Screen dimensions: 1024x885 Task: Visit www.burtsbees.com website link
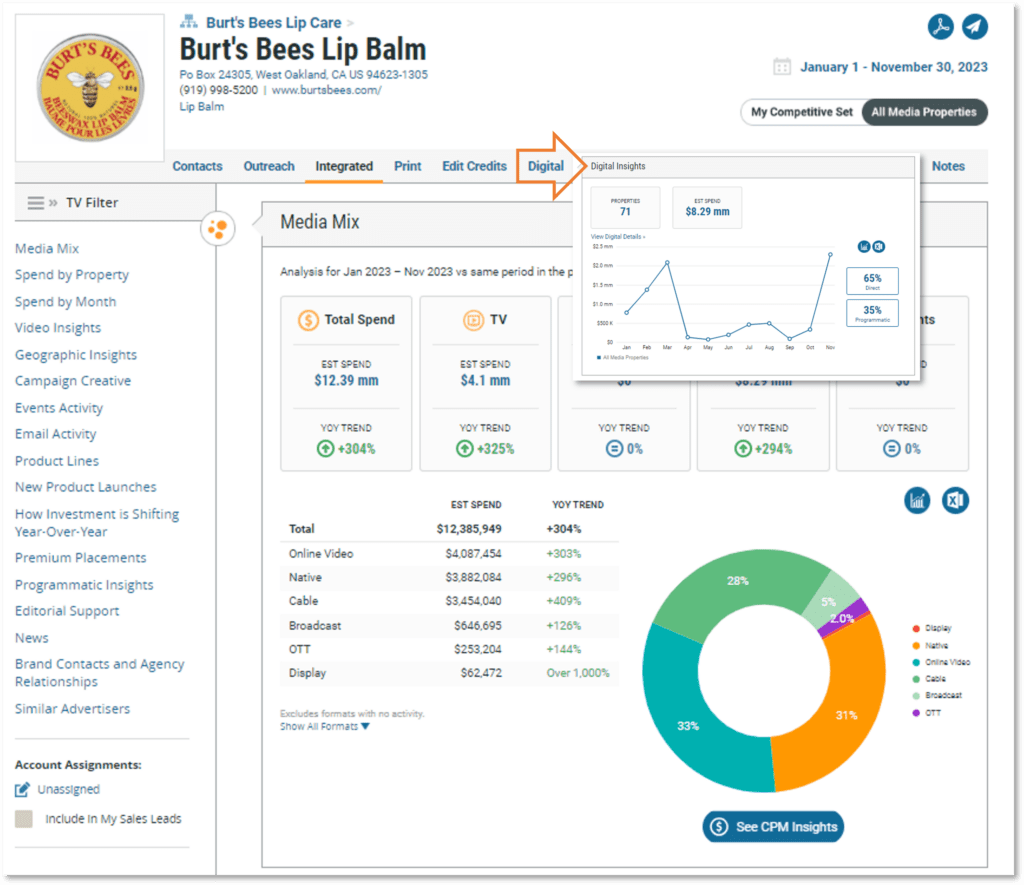click(327, 90)
